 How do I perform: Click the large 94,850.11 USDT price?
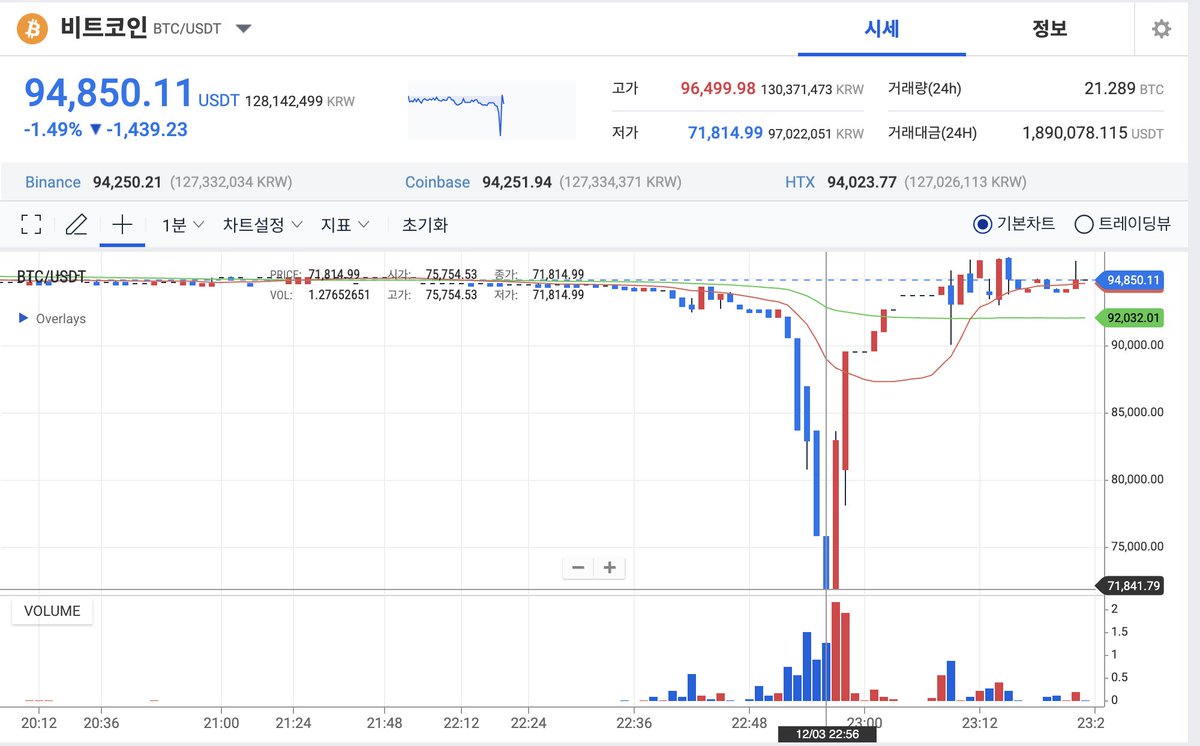point(109,93)
